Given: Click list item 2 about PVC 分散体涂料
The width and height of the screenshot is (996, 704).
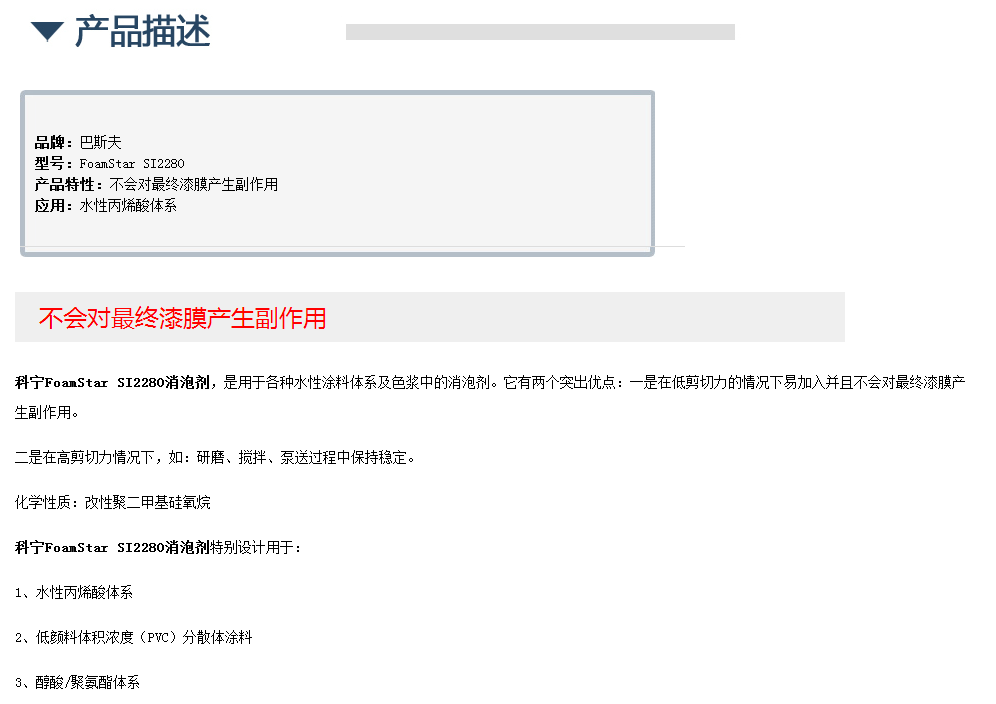Looking at the screenshot, I should point(133,637).
